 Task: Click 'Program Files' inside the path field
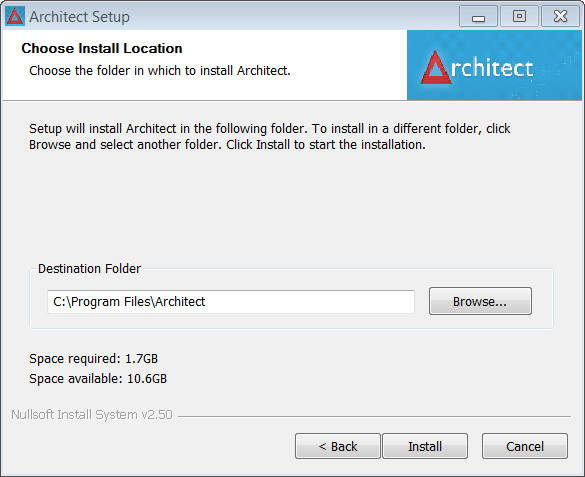(111, 302)
